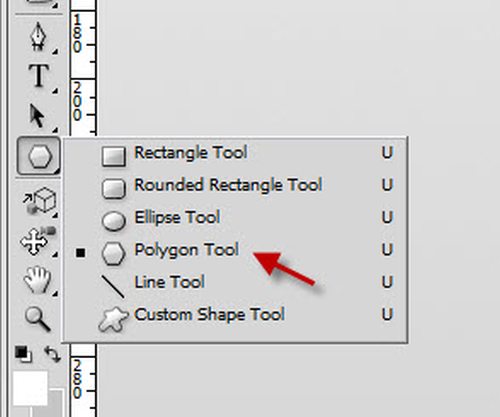Image resolution: width=500 pixels, height=417 pixels.
Task: Select the Hand tool
Action: coord(37,279)
